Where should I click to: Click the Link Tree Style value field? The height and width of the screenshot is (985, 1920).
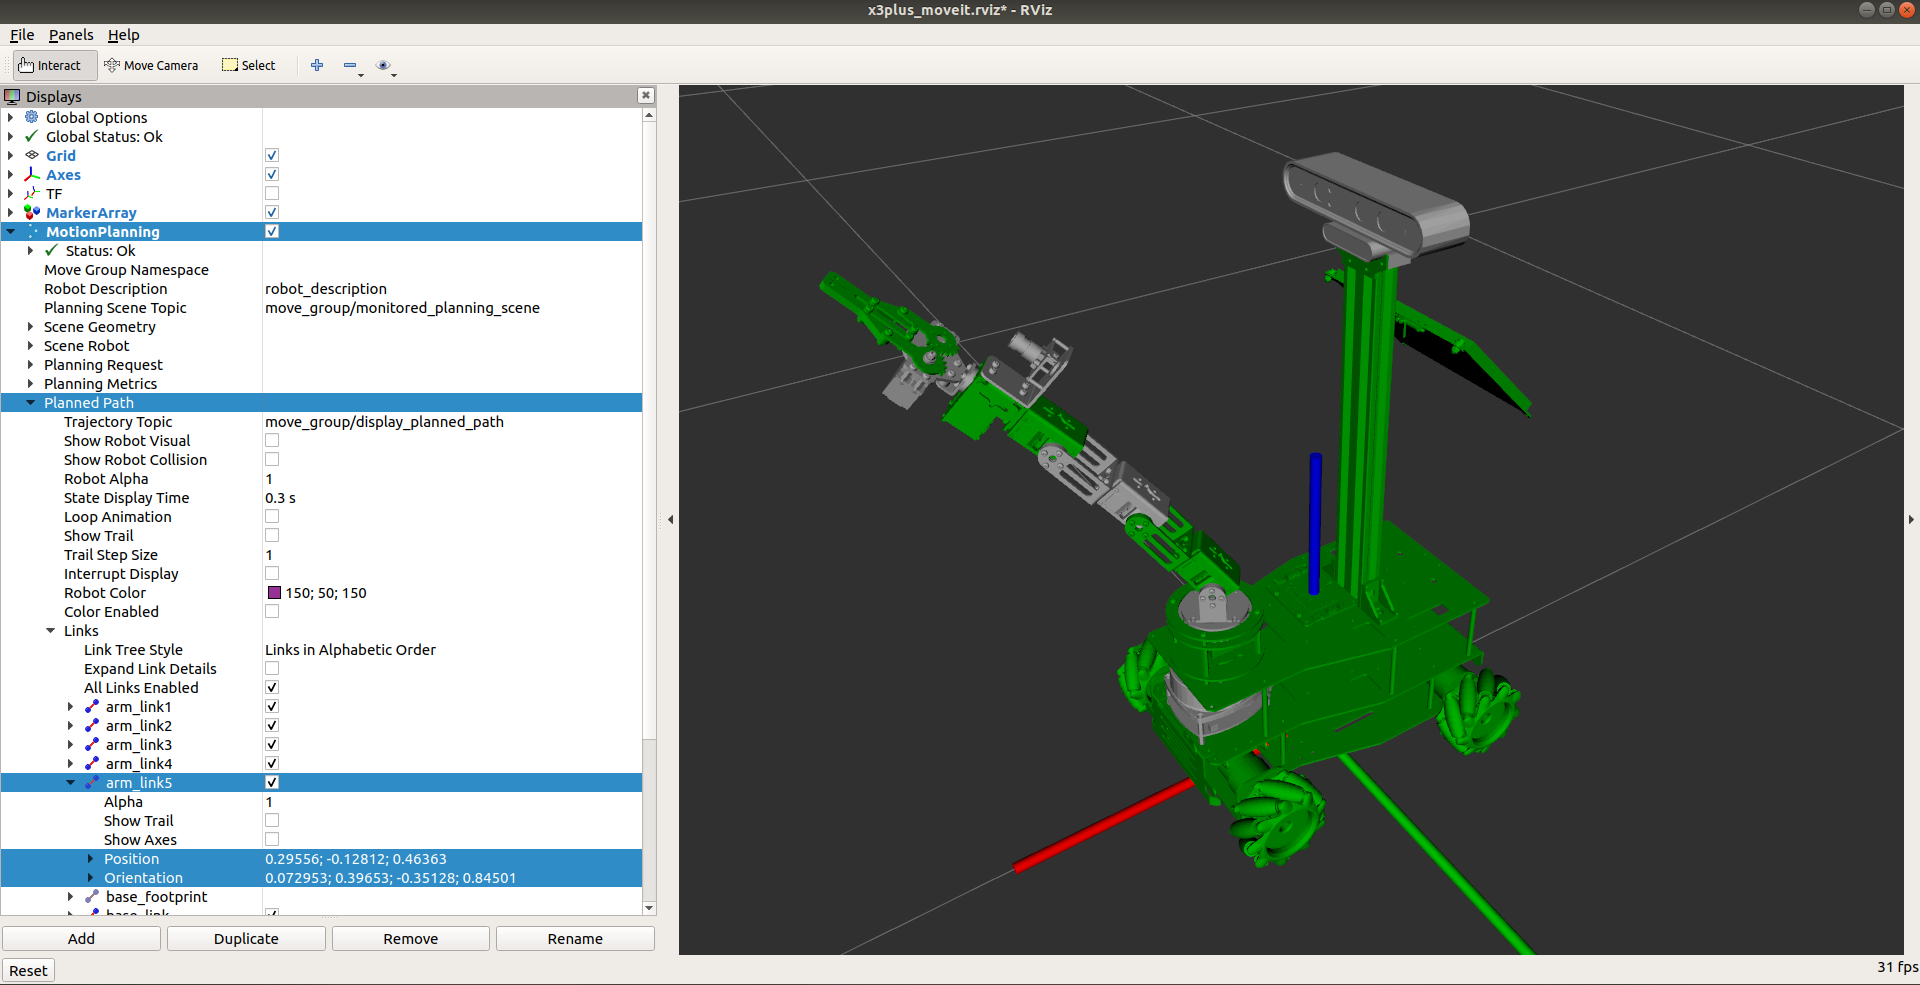[x=452, y=649]
